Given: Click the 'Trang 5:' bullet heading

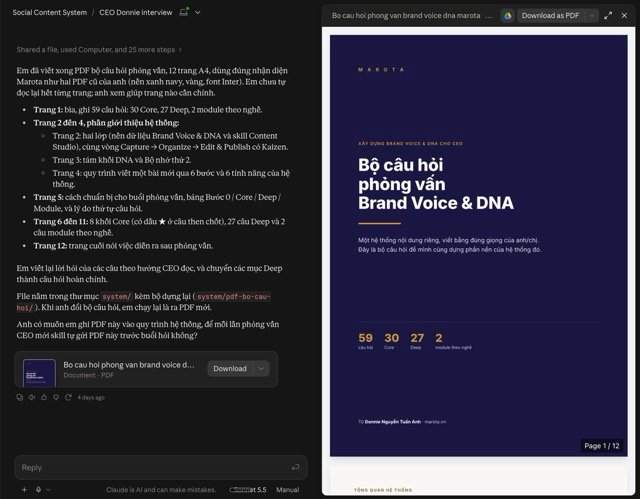Looking at the screenshot, I should [x=48, y=197].
